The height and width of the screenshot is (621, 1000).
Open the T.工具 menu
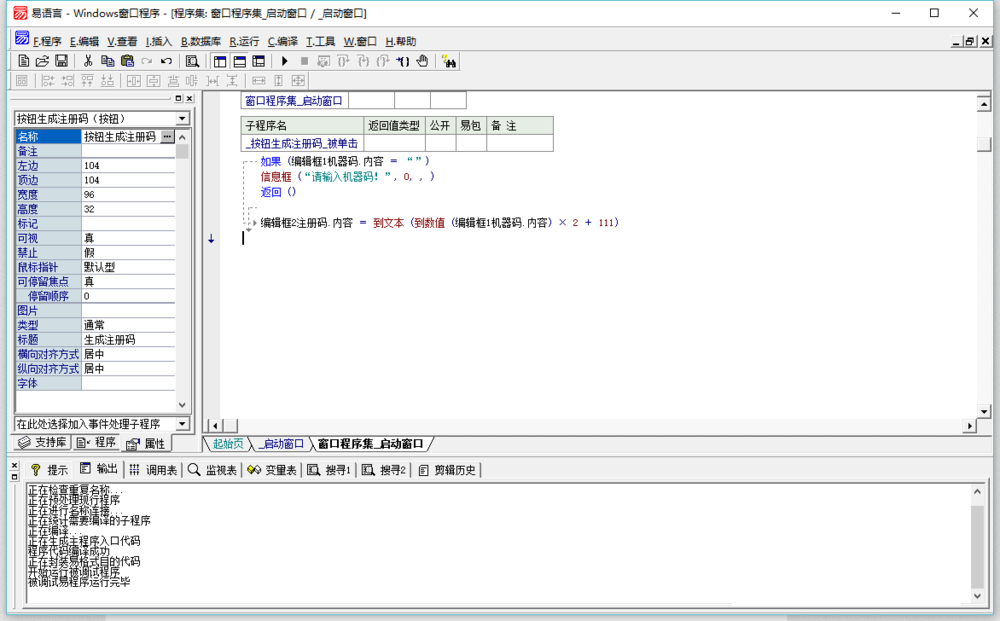pos(321,41)
